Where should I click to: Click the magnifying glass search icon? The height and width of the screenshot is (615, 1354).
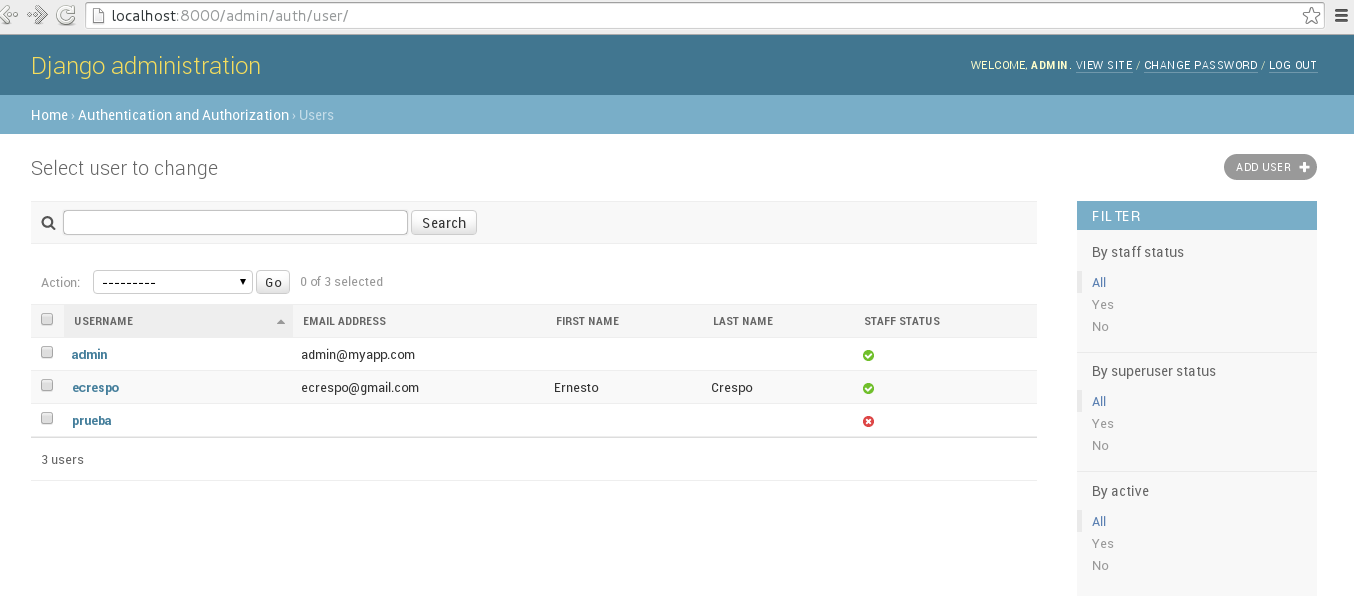point(48,223)
